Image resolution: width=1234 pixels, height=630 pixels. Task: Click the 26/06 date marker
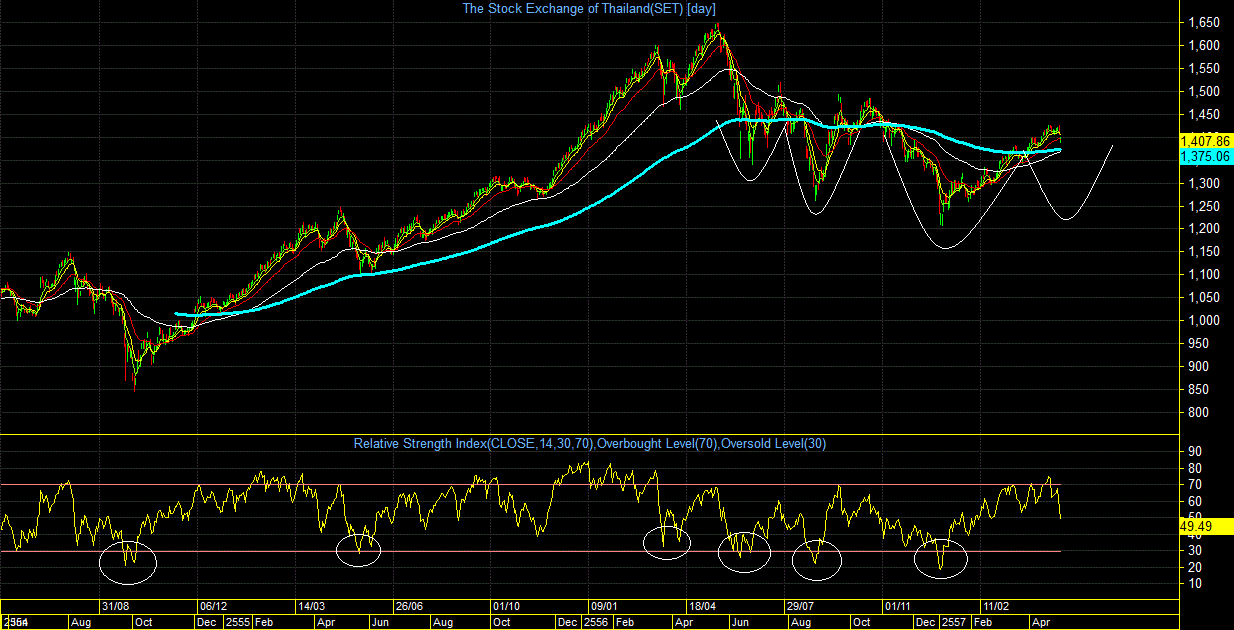409,606
